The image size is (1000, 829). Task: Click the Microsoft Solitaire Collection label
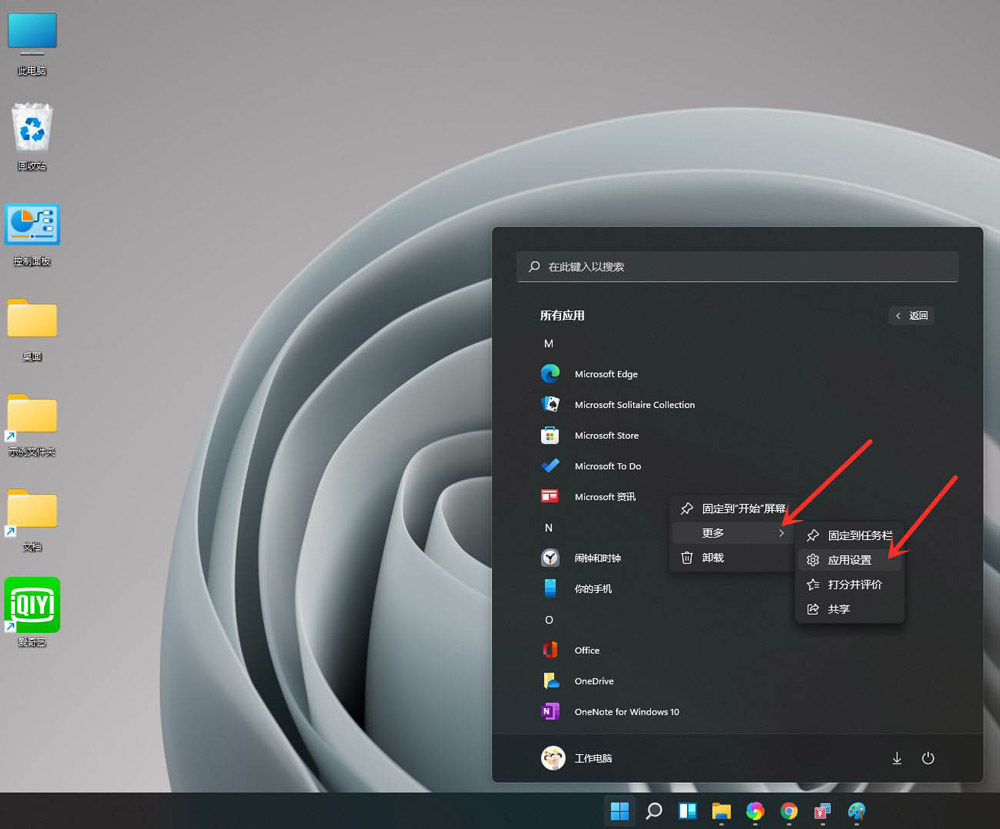tap(635, 404)
